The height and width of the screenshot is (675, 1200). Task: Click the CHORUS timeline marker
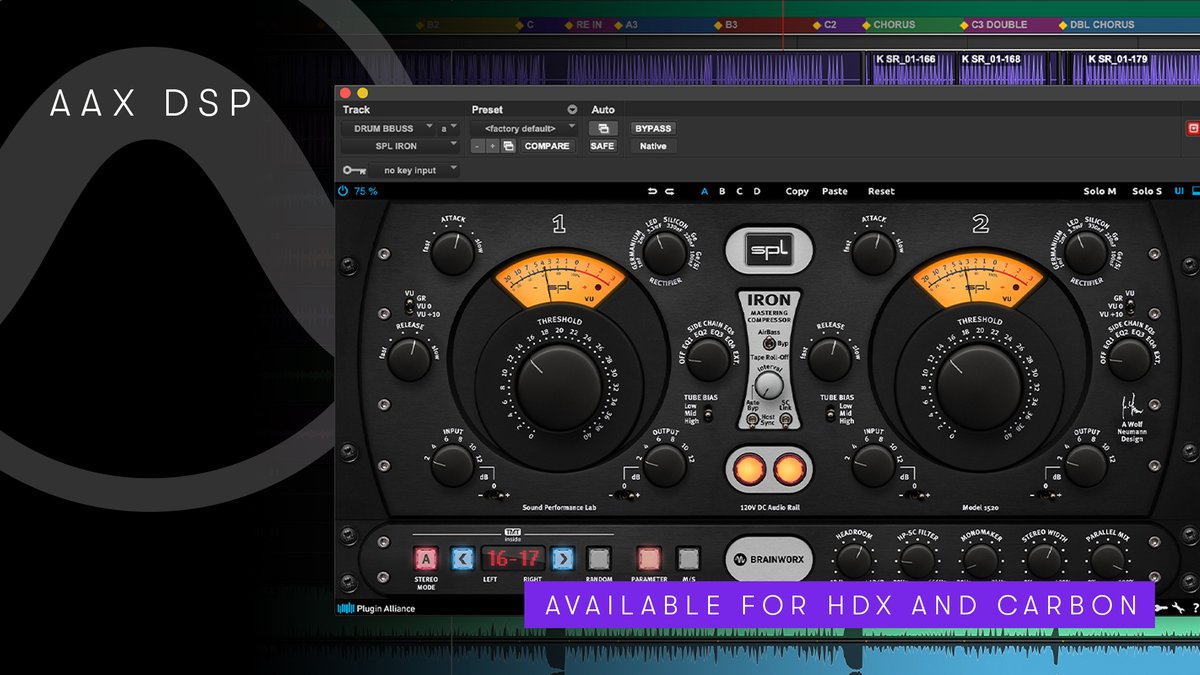click(x=893, y=24)
